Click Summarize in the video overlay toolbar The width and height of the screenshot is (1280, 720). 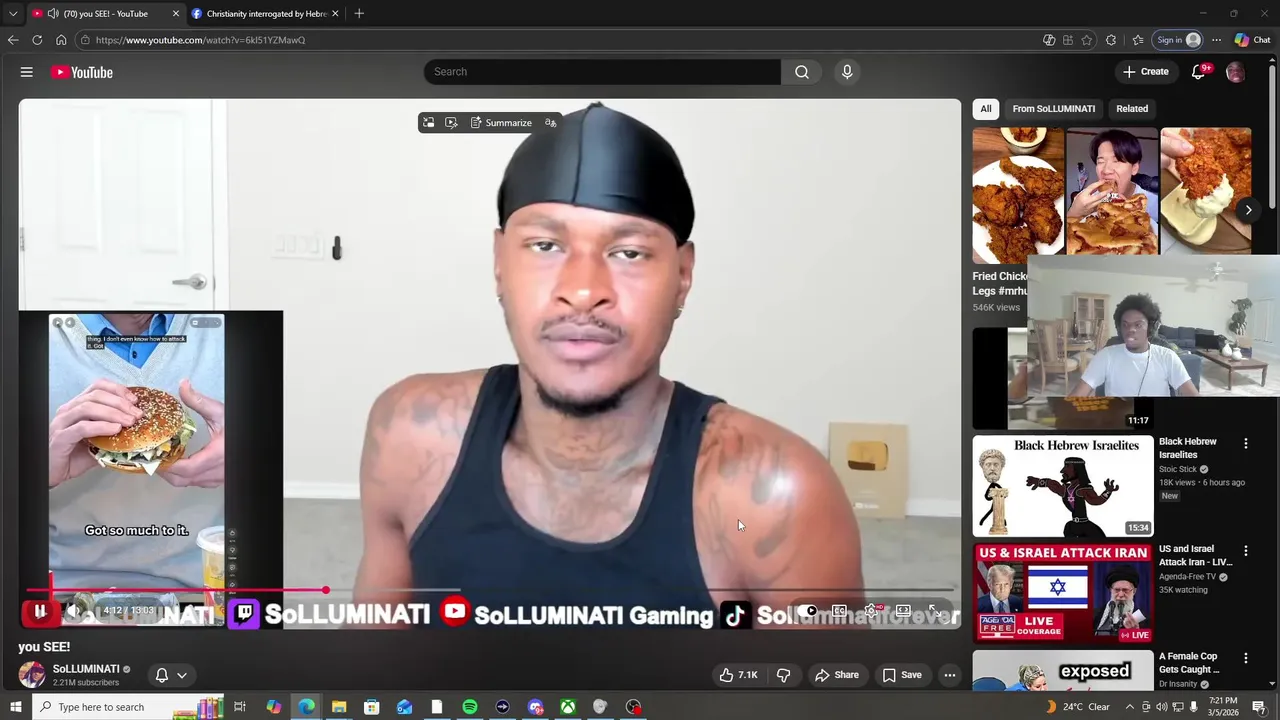(501, 122)
